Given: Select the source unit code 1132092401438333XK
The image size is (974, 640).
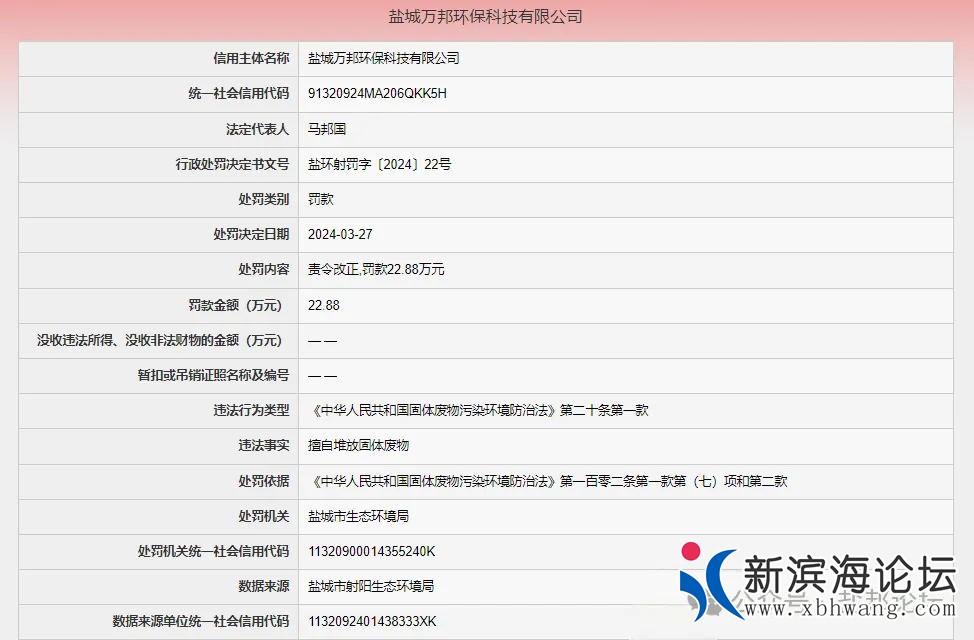Looking at the screenshot, I should click(x=375, y=621).
